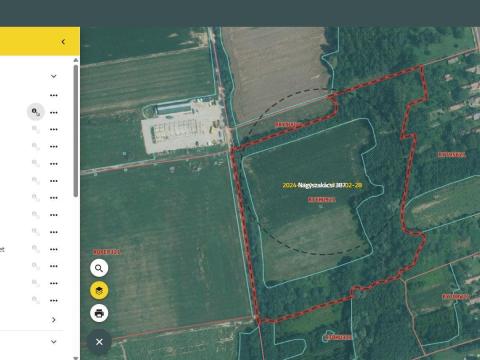Collapse the side panel with the yellow header chevron
480x360 pixels.
coord(63,42)
